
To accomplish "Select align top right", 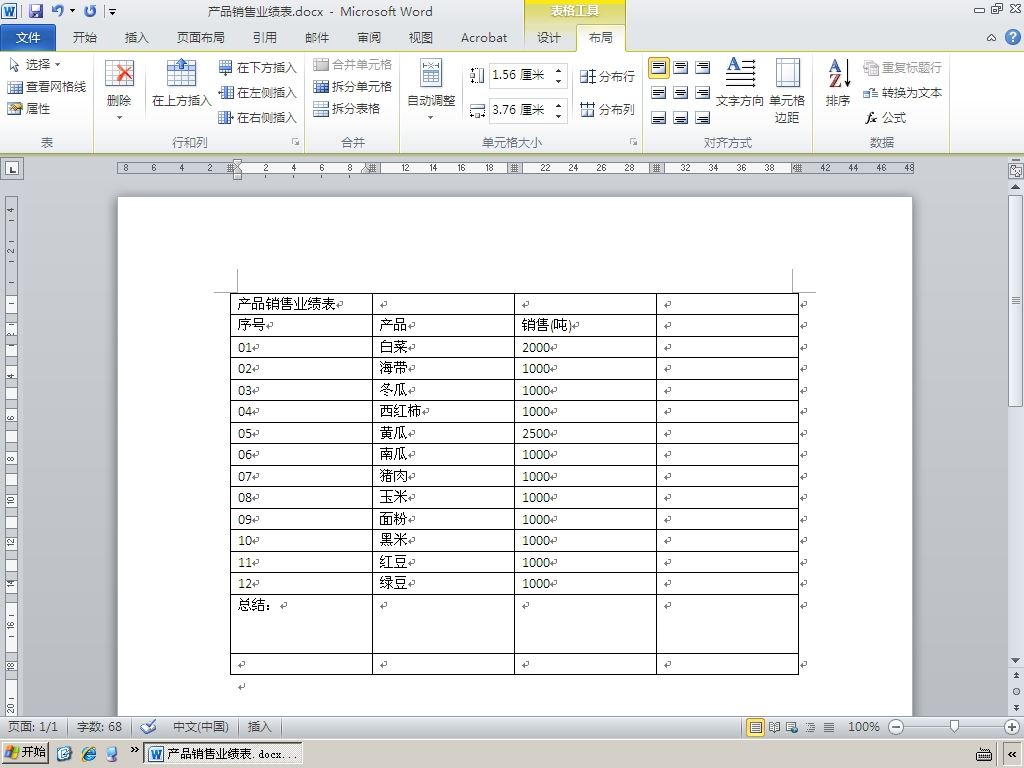I will coord(702,68).
